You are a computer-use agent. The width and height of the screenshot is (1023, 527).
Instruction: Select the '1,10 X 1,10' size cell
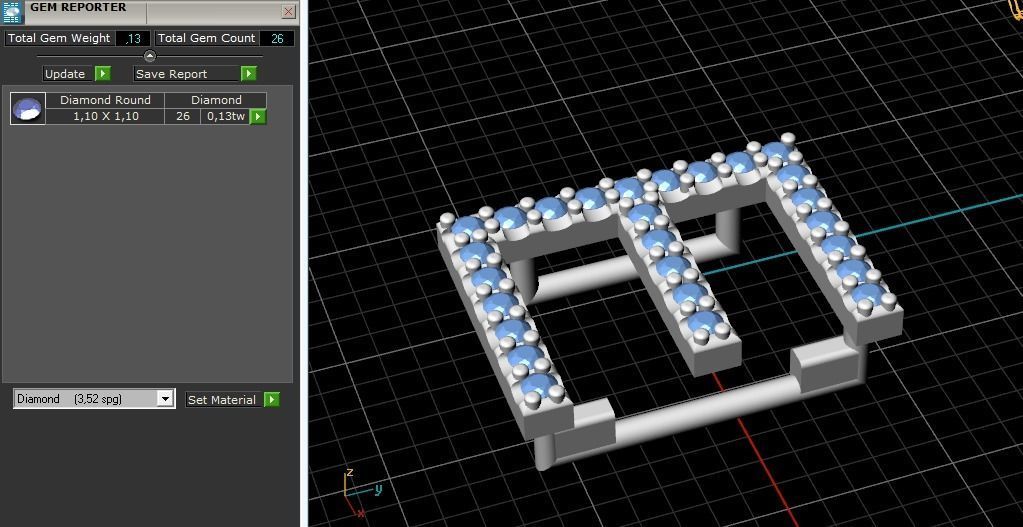(x=105, y=117)
